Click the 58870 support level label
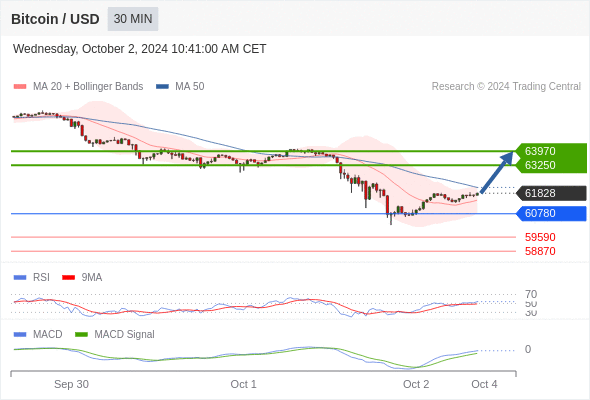590x400 pixels. [x=540, y=251]
